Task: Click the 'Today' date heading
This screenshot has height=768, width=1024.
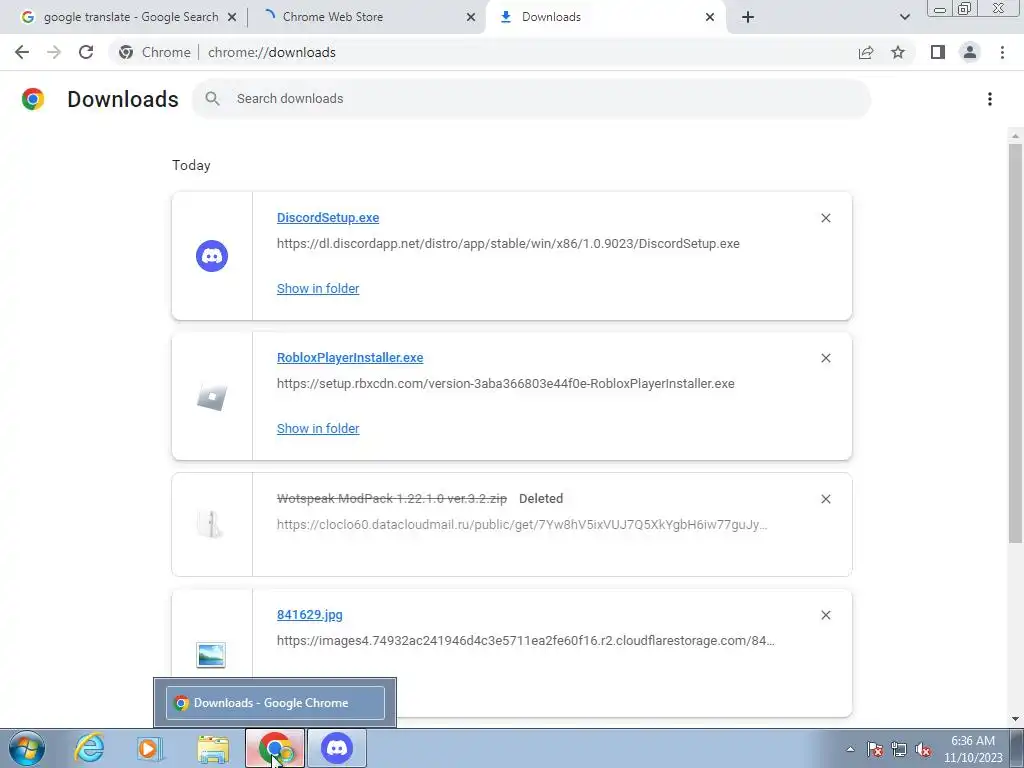Action: [x=191, y=165]
